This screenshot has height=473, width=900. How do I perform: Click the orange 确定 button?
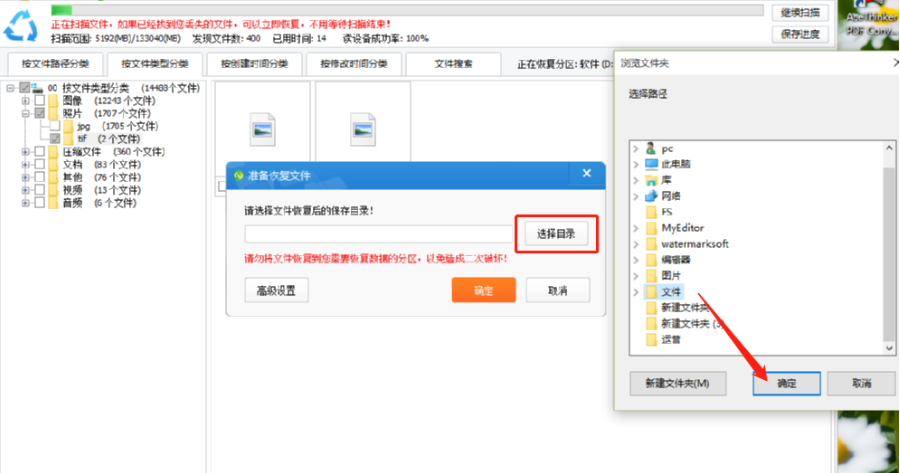coord(483,290)
